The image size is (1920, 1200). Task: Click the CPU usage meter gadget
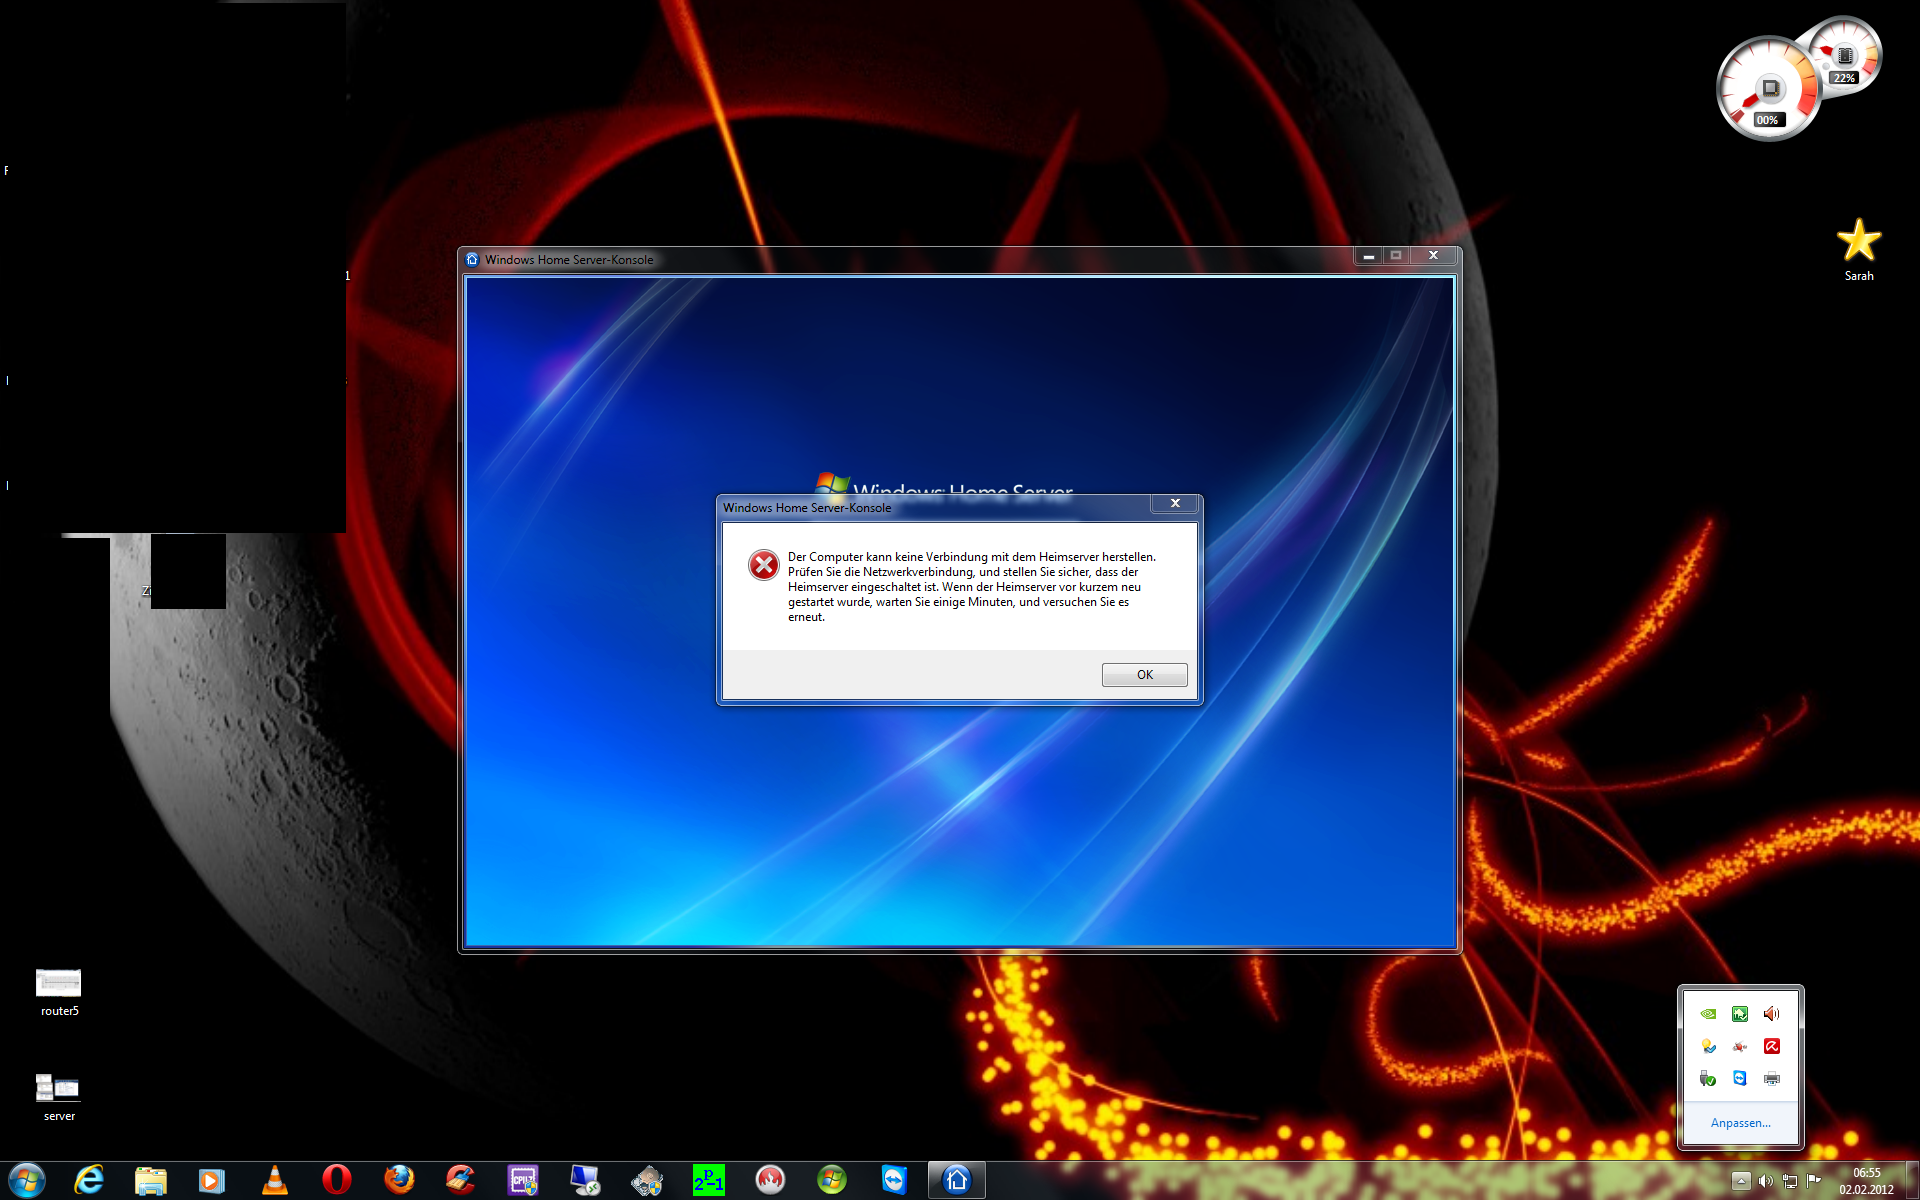(x=1767, y=90)
